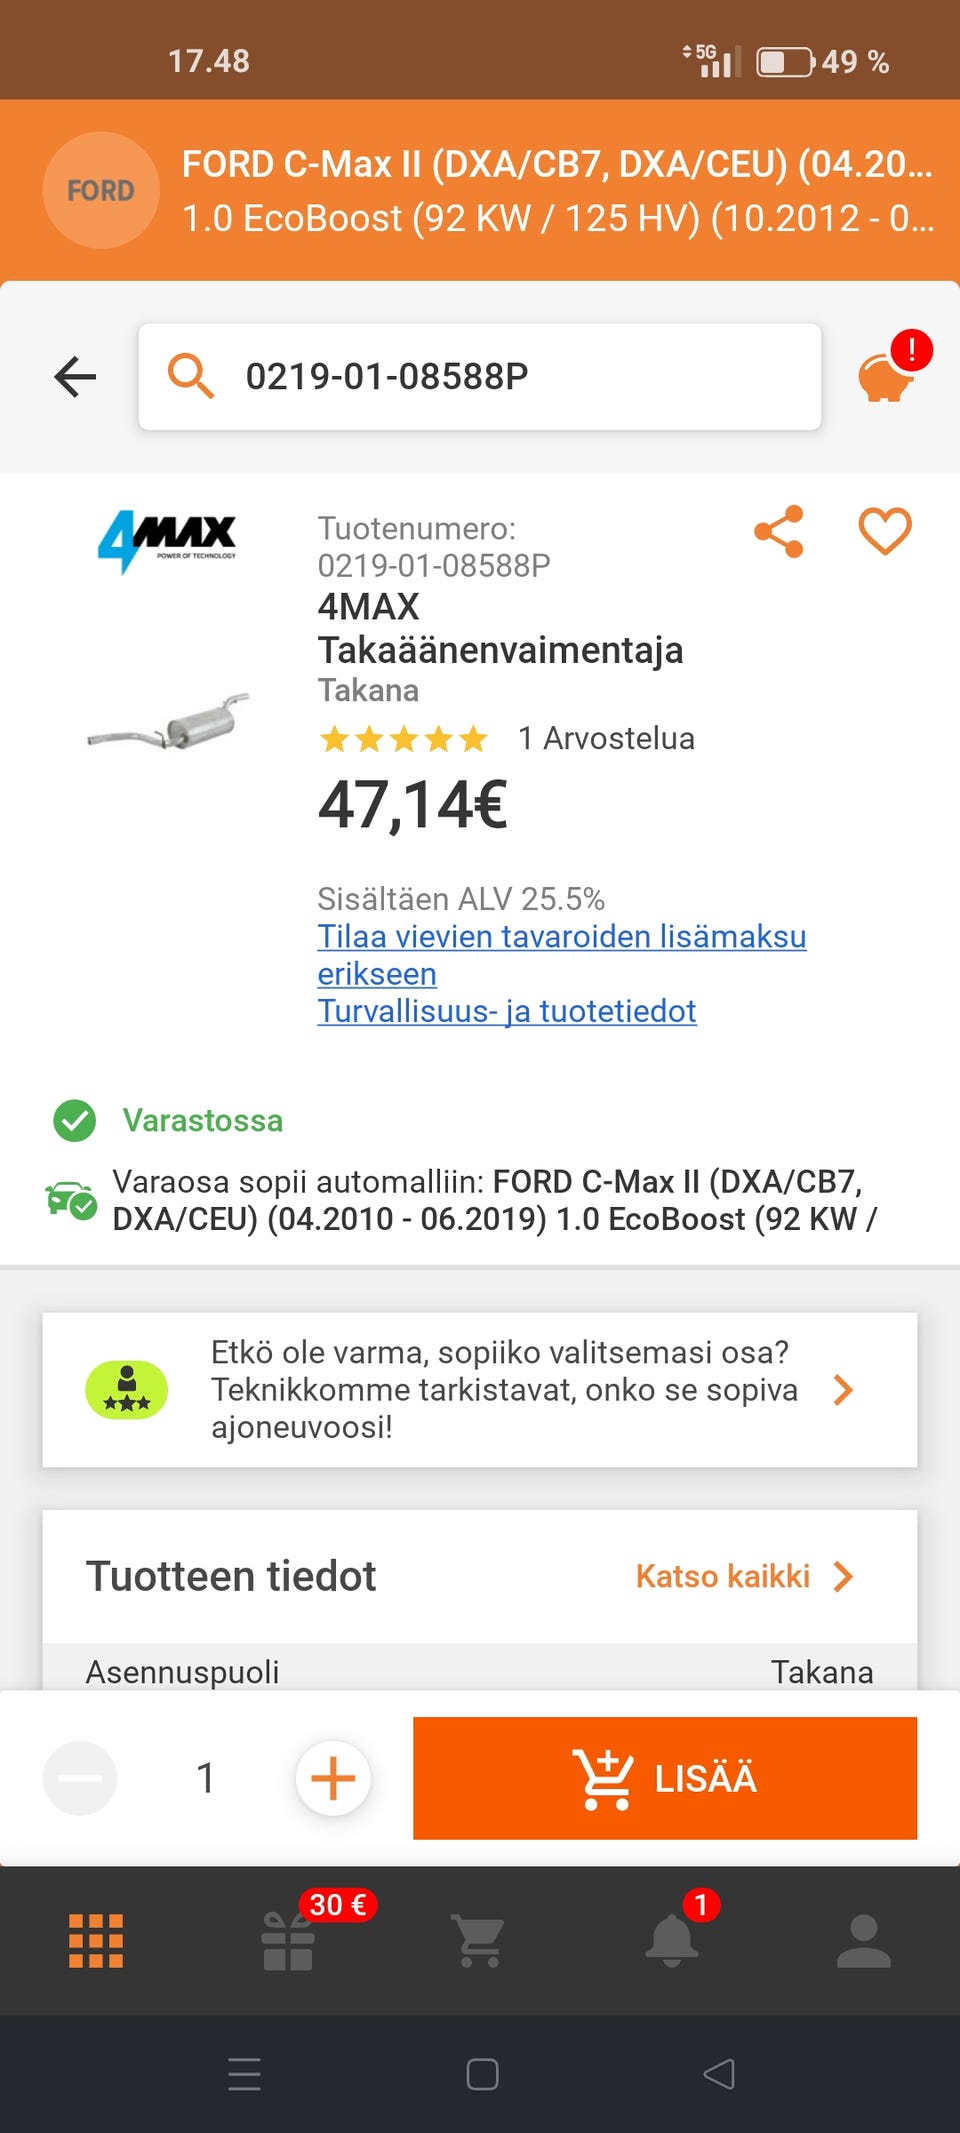Open Tilaa vievien tavaroiden lisämaksu link
The height and width of the screenshot is (2133, 960).
click(x=561, y=937)
